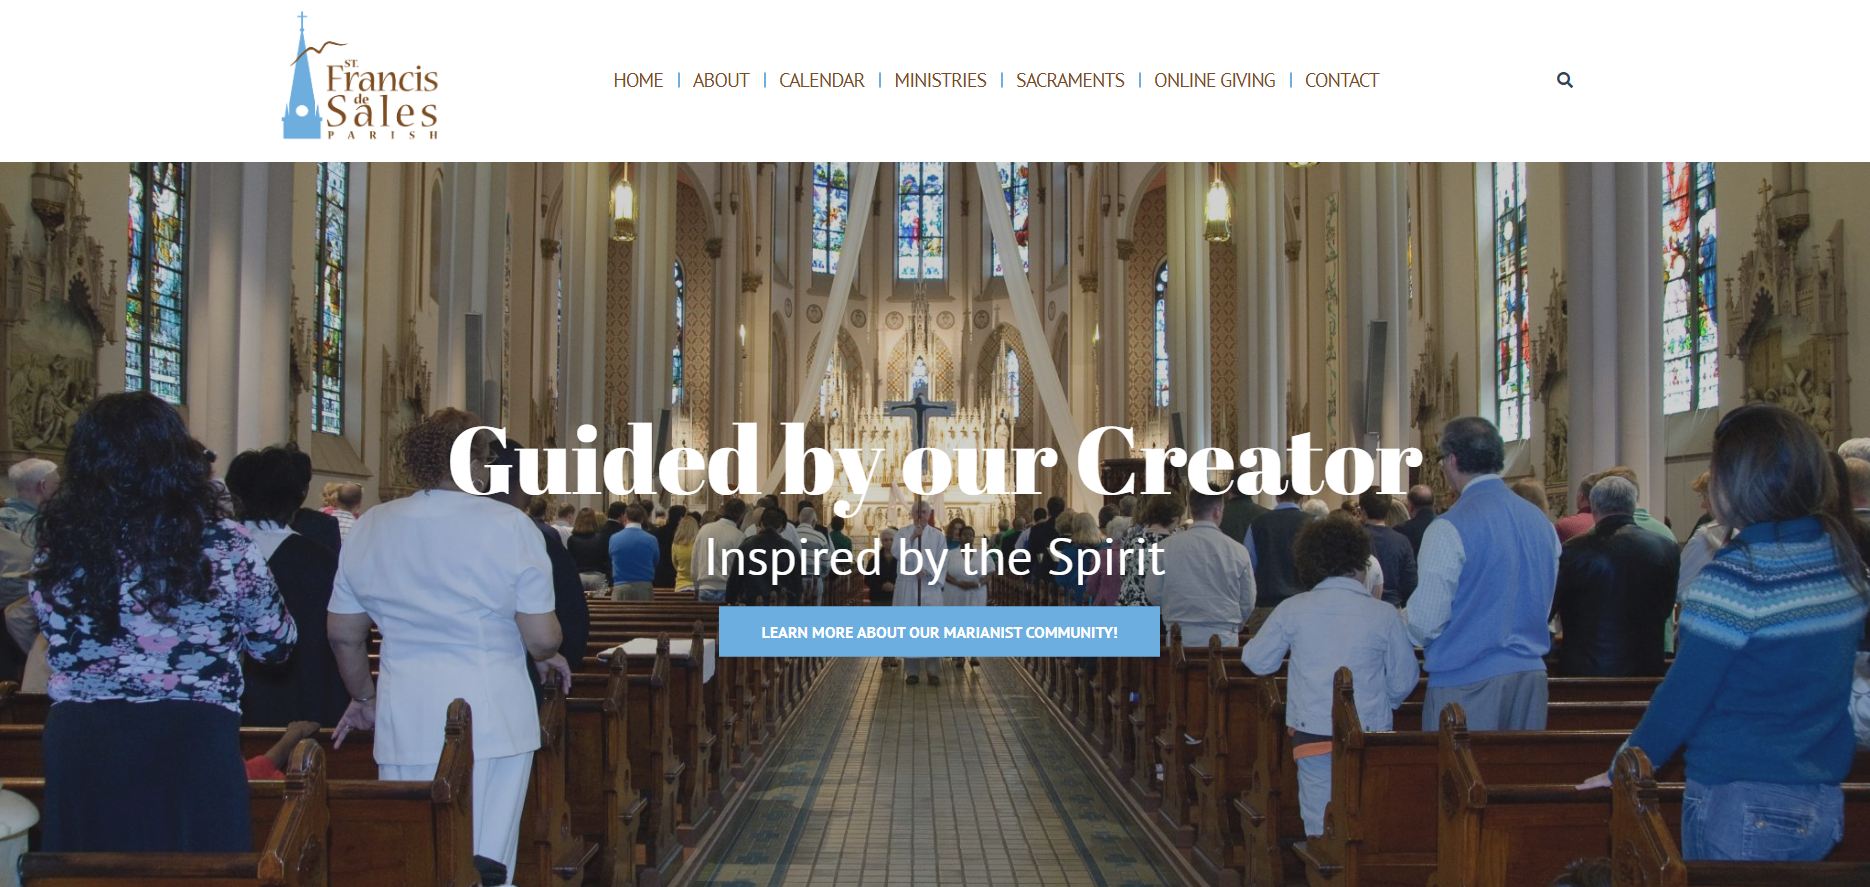Image resolution: width=1870 pixels, height=887 pixels.
Task: Click Learn More About Our Marianist Community button
Action: [939, 632]
